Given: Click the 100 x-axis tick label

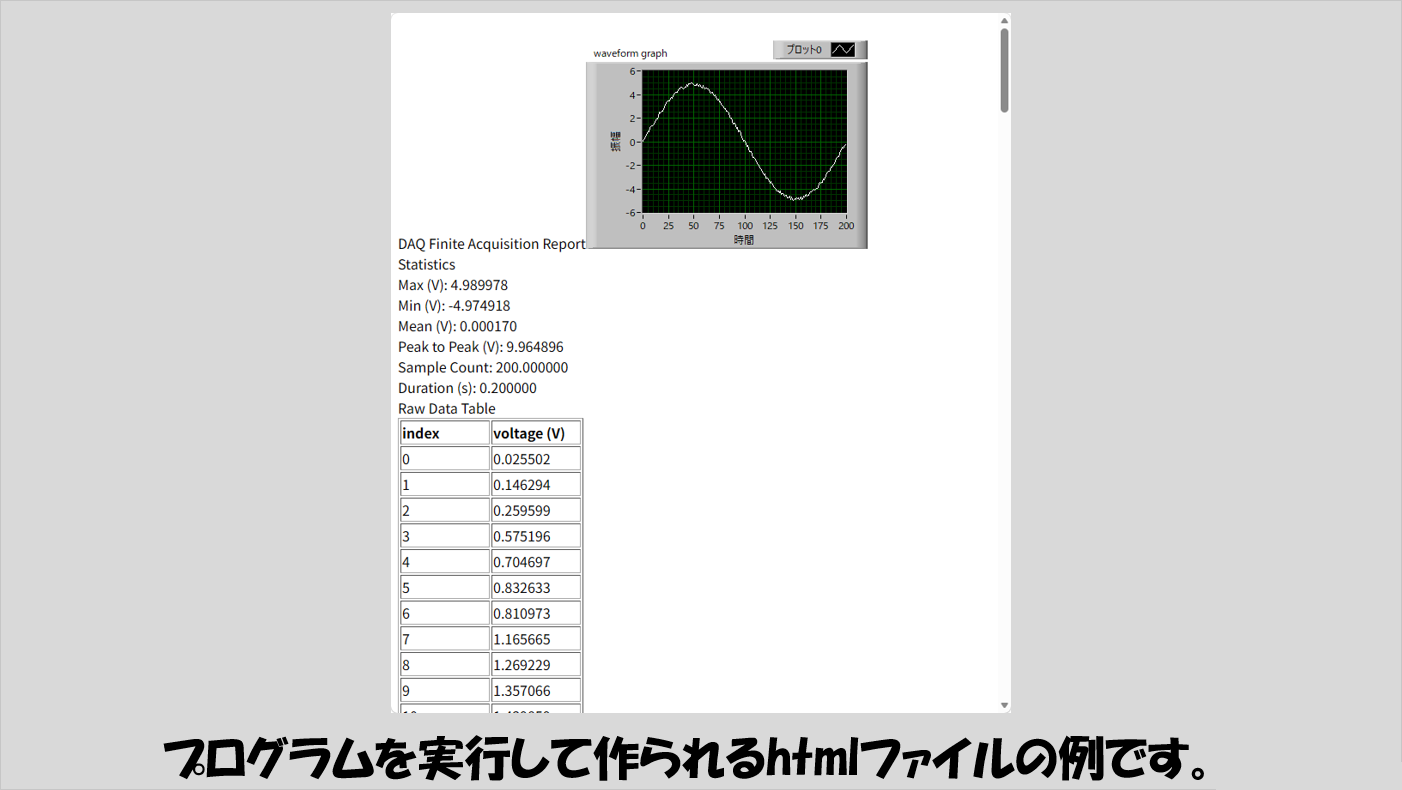Looking at the screenshot, I should click(745, 225).
